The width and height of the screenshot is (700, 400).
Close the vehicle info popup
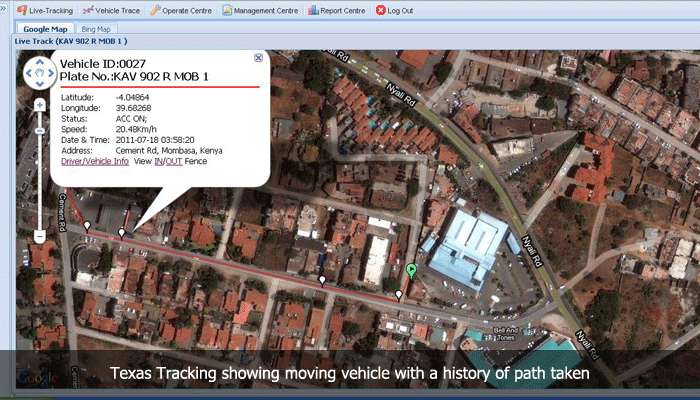[258, 58]
